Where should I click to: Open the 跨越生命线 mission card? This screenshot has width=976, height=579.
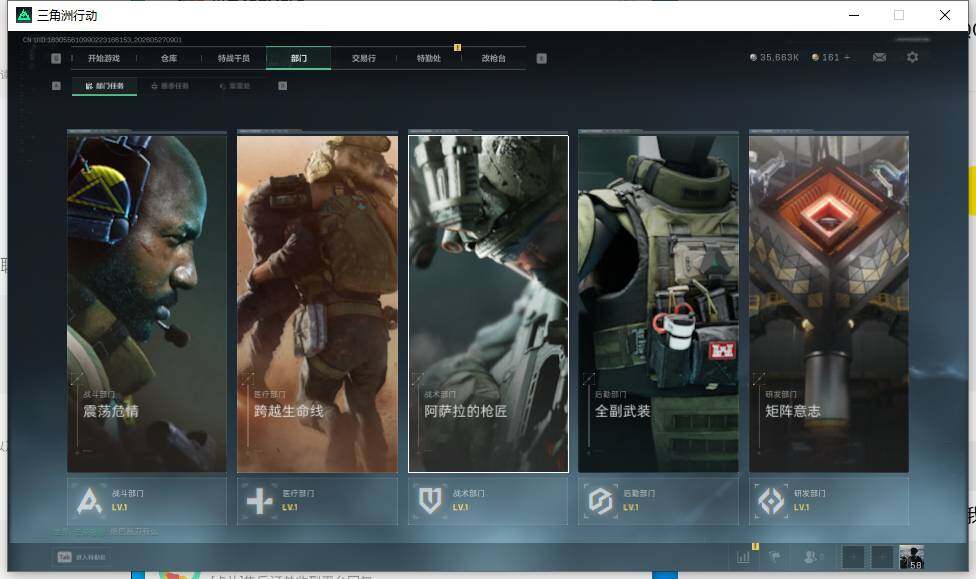click(x=317, y=304)
